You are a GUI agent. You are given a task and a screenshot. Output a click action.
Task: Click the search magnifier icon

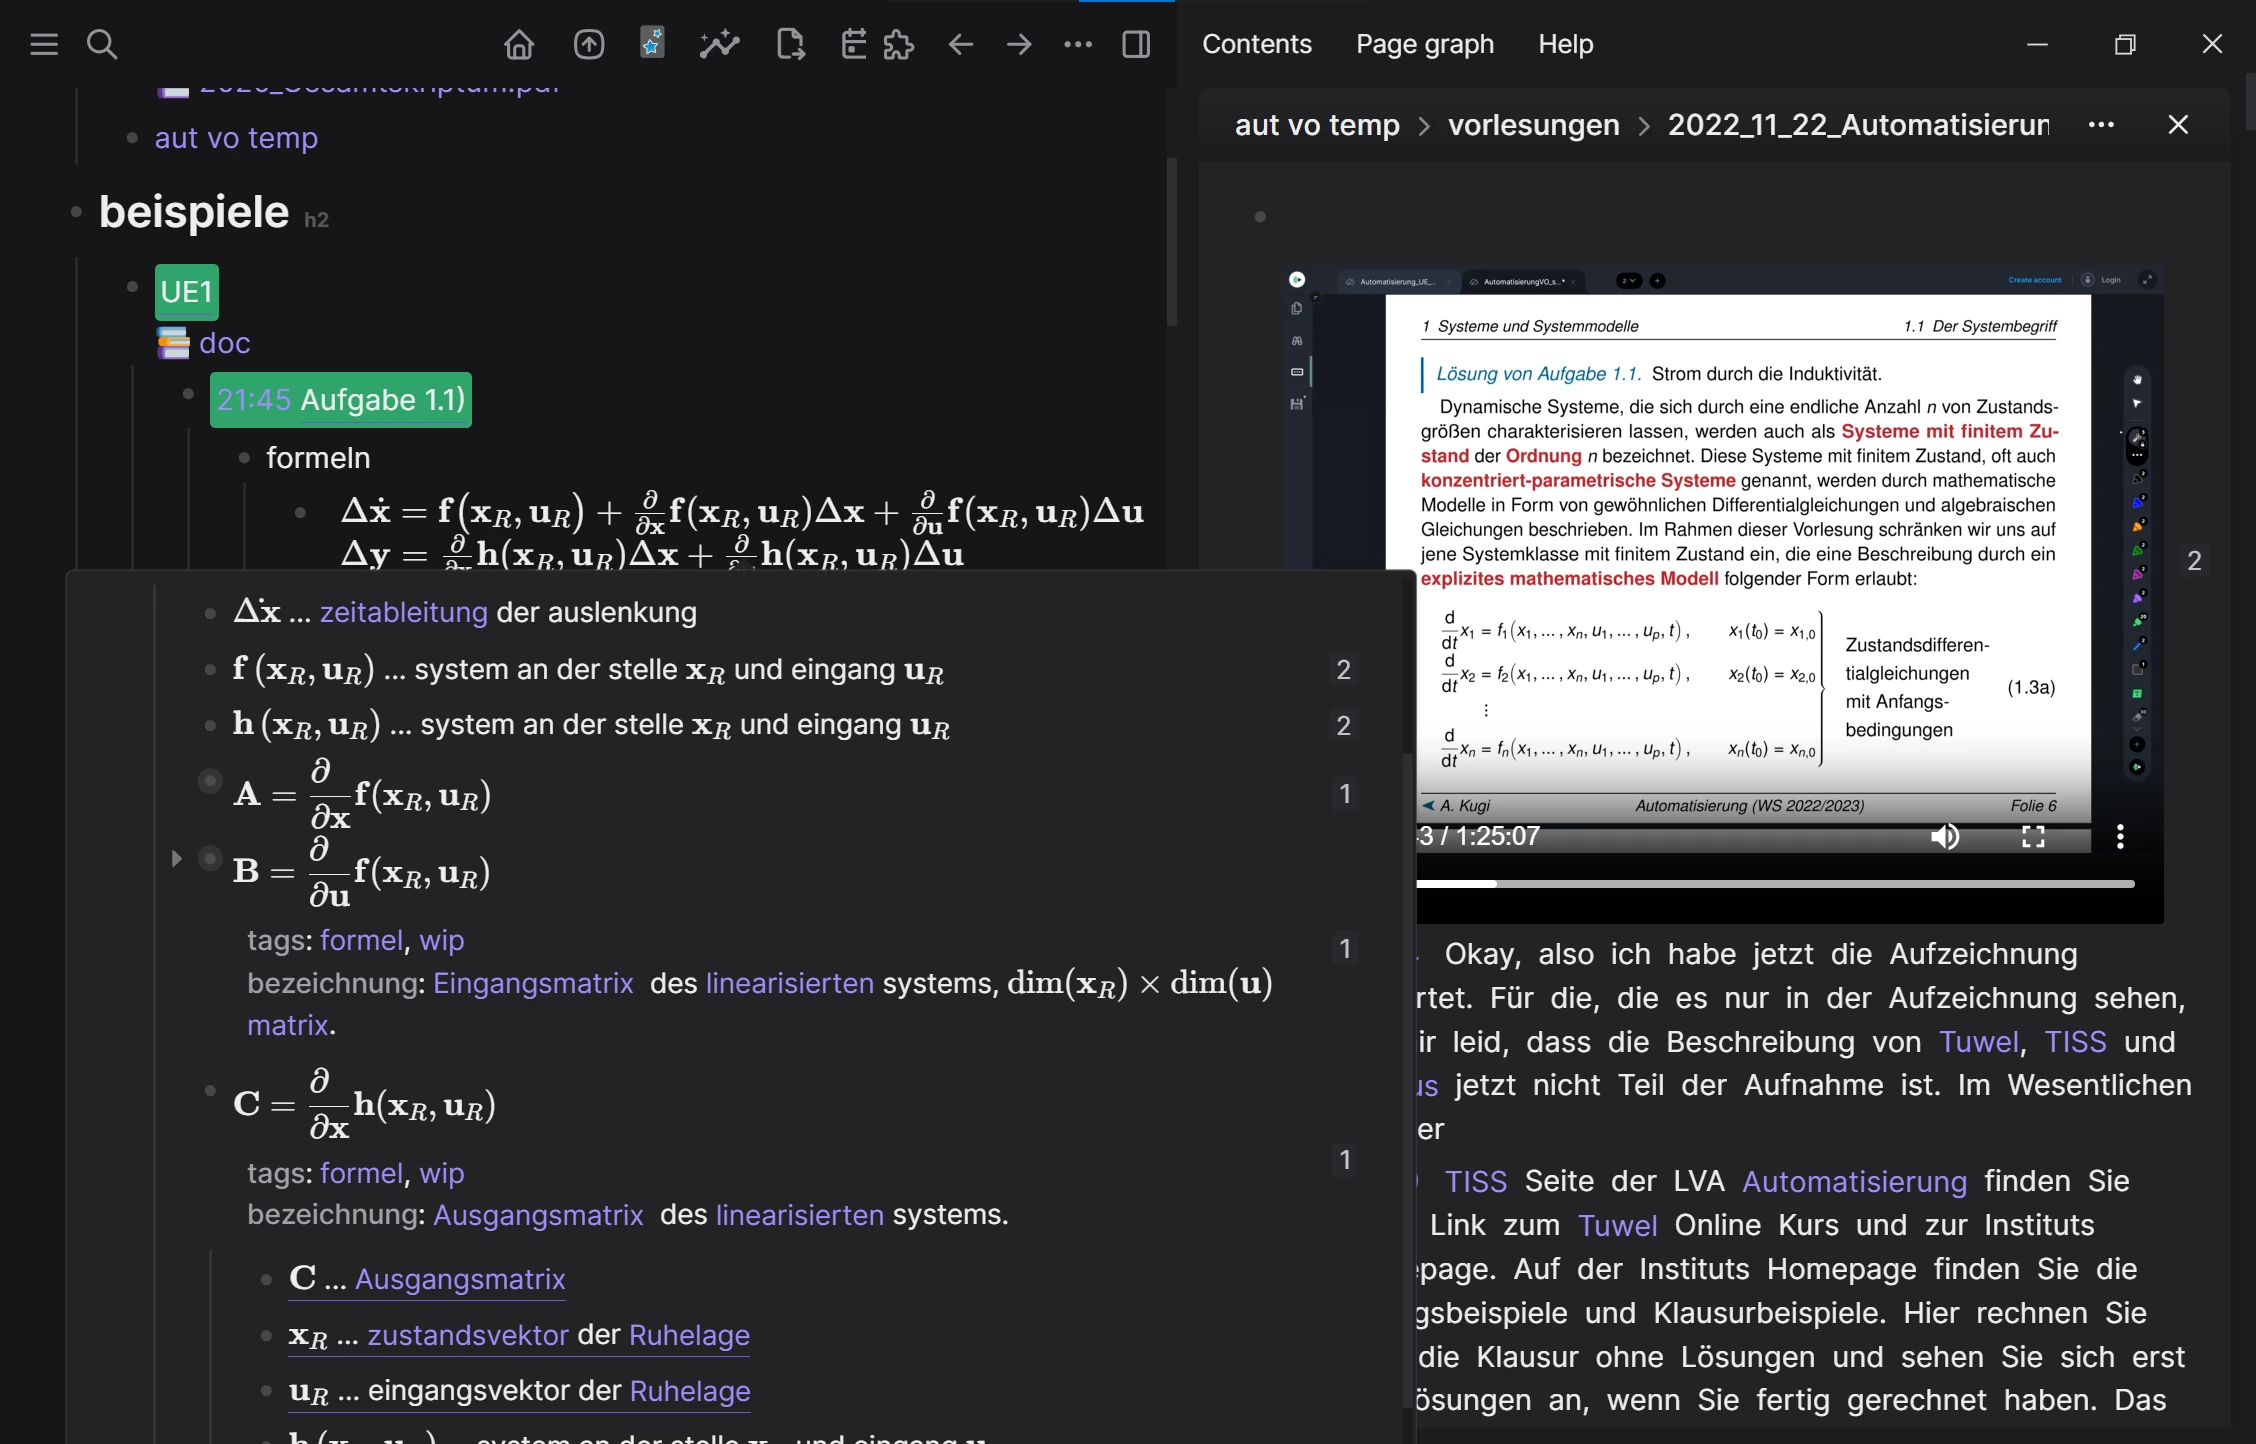[102, 44]
